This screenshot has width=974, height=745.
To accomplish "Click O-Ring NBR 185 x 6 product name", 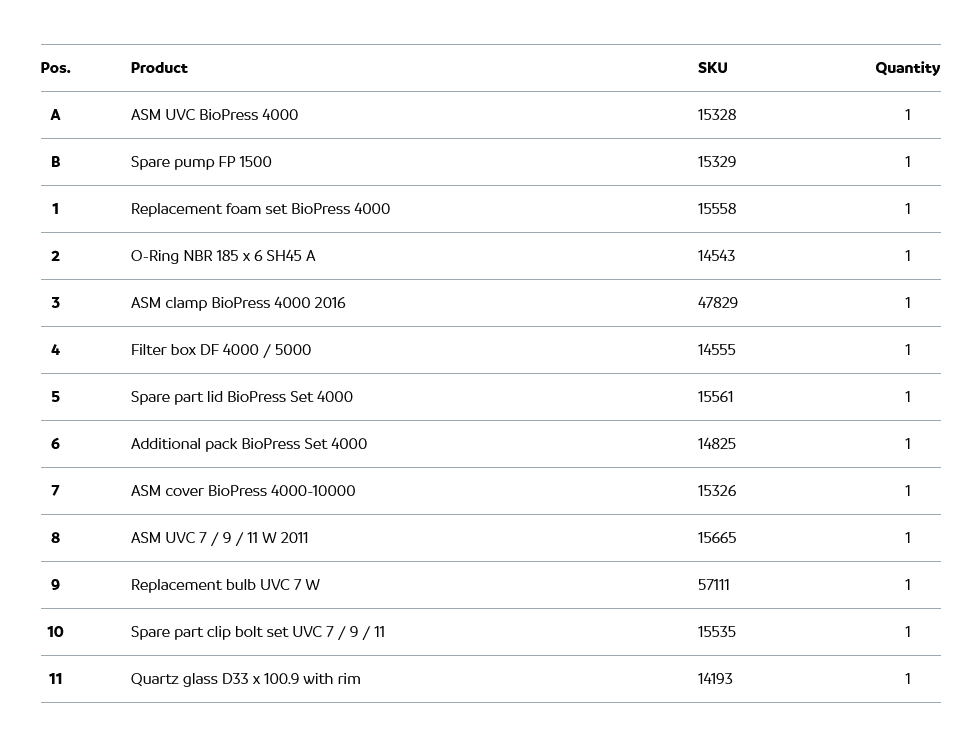I will (x=223, y=256).
